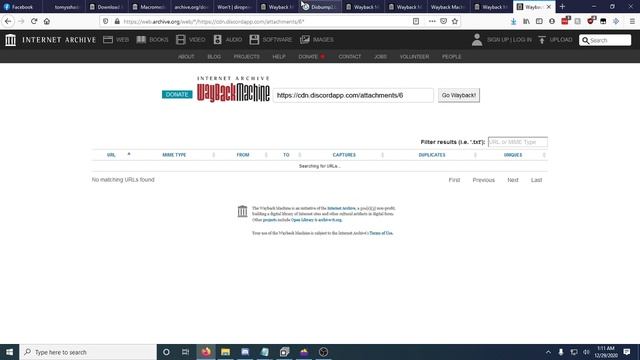Open a new browser tab with plus
The image size is (640, 360).
click(562, 7)
